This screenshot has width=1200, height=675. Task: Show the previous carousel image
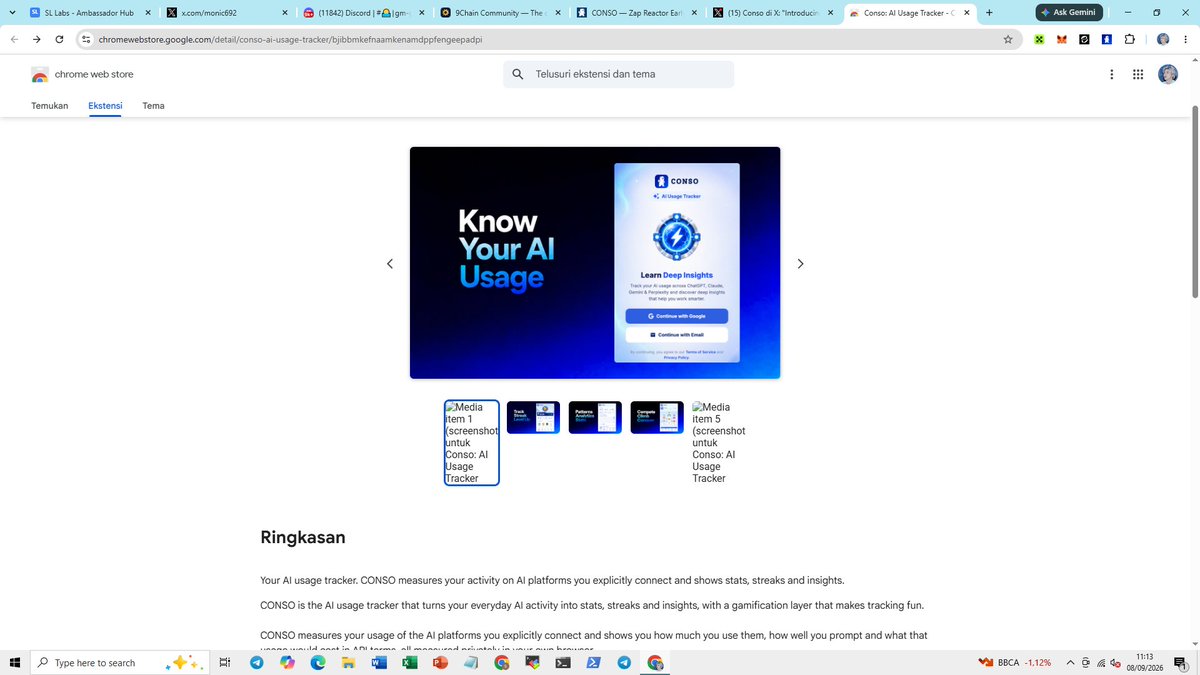tap(390, 263)
